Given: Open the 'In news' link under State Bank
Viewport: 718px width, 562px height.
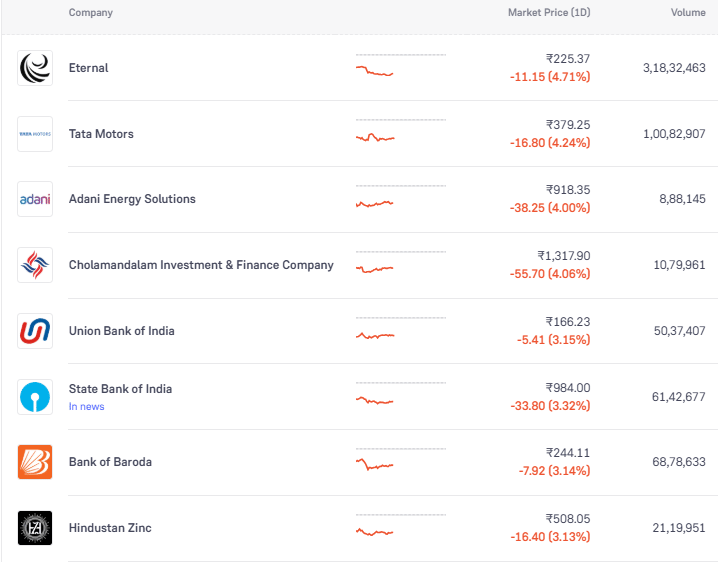Looking at the screenshot, I should tap(86, 407).
